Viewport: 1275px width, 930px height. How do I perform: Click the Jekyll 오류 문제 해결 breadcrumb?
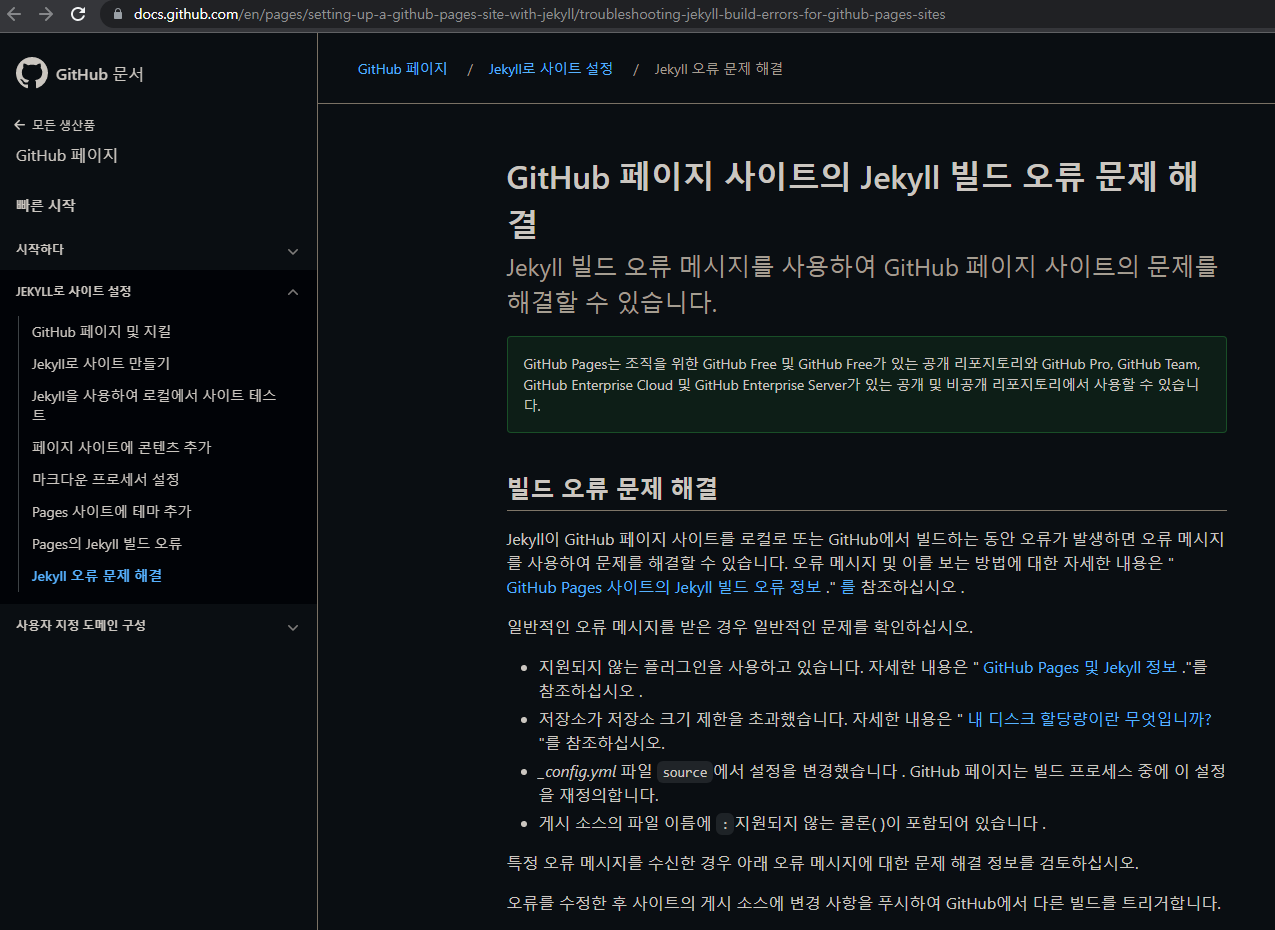(x=719, y=69)
